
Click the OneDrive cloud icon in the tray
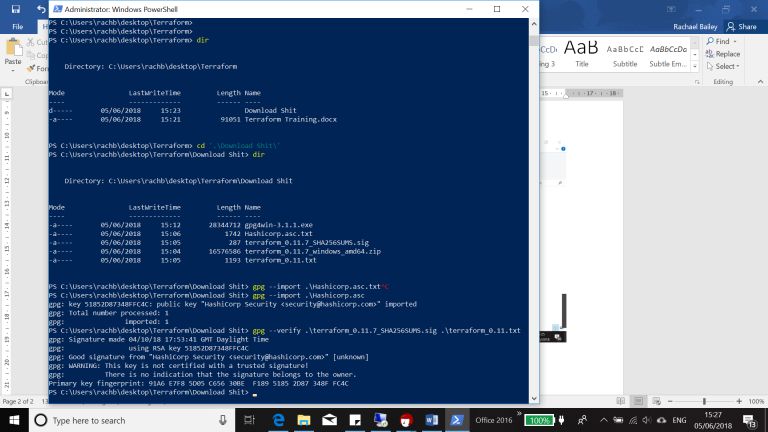661,420
